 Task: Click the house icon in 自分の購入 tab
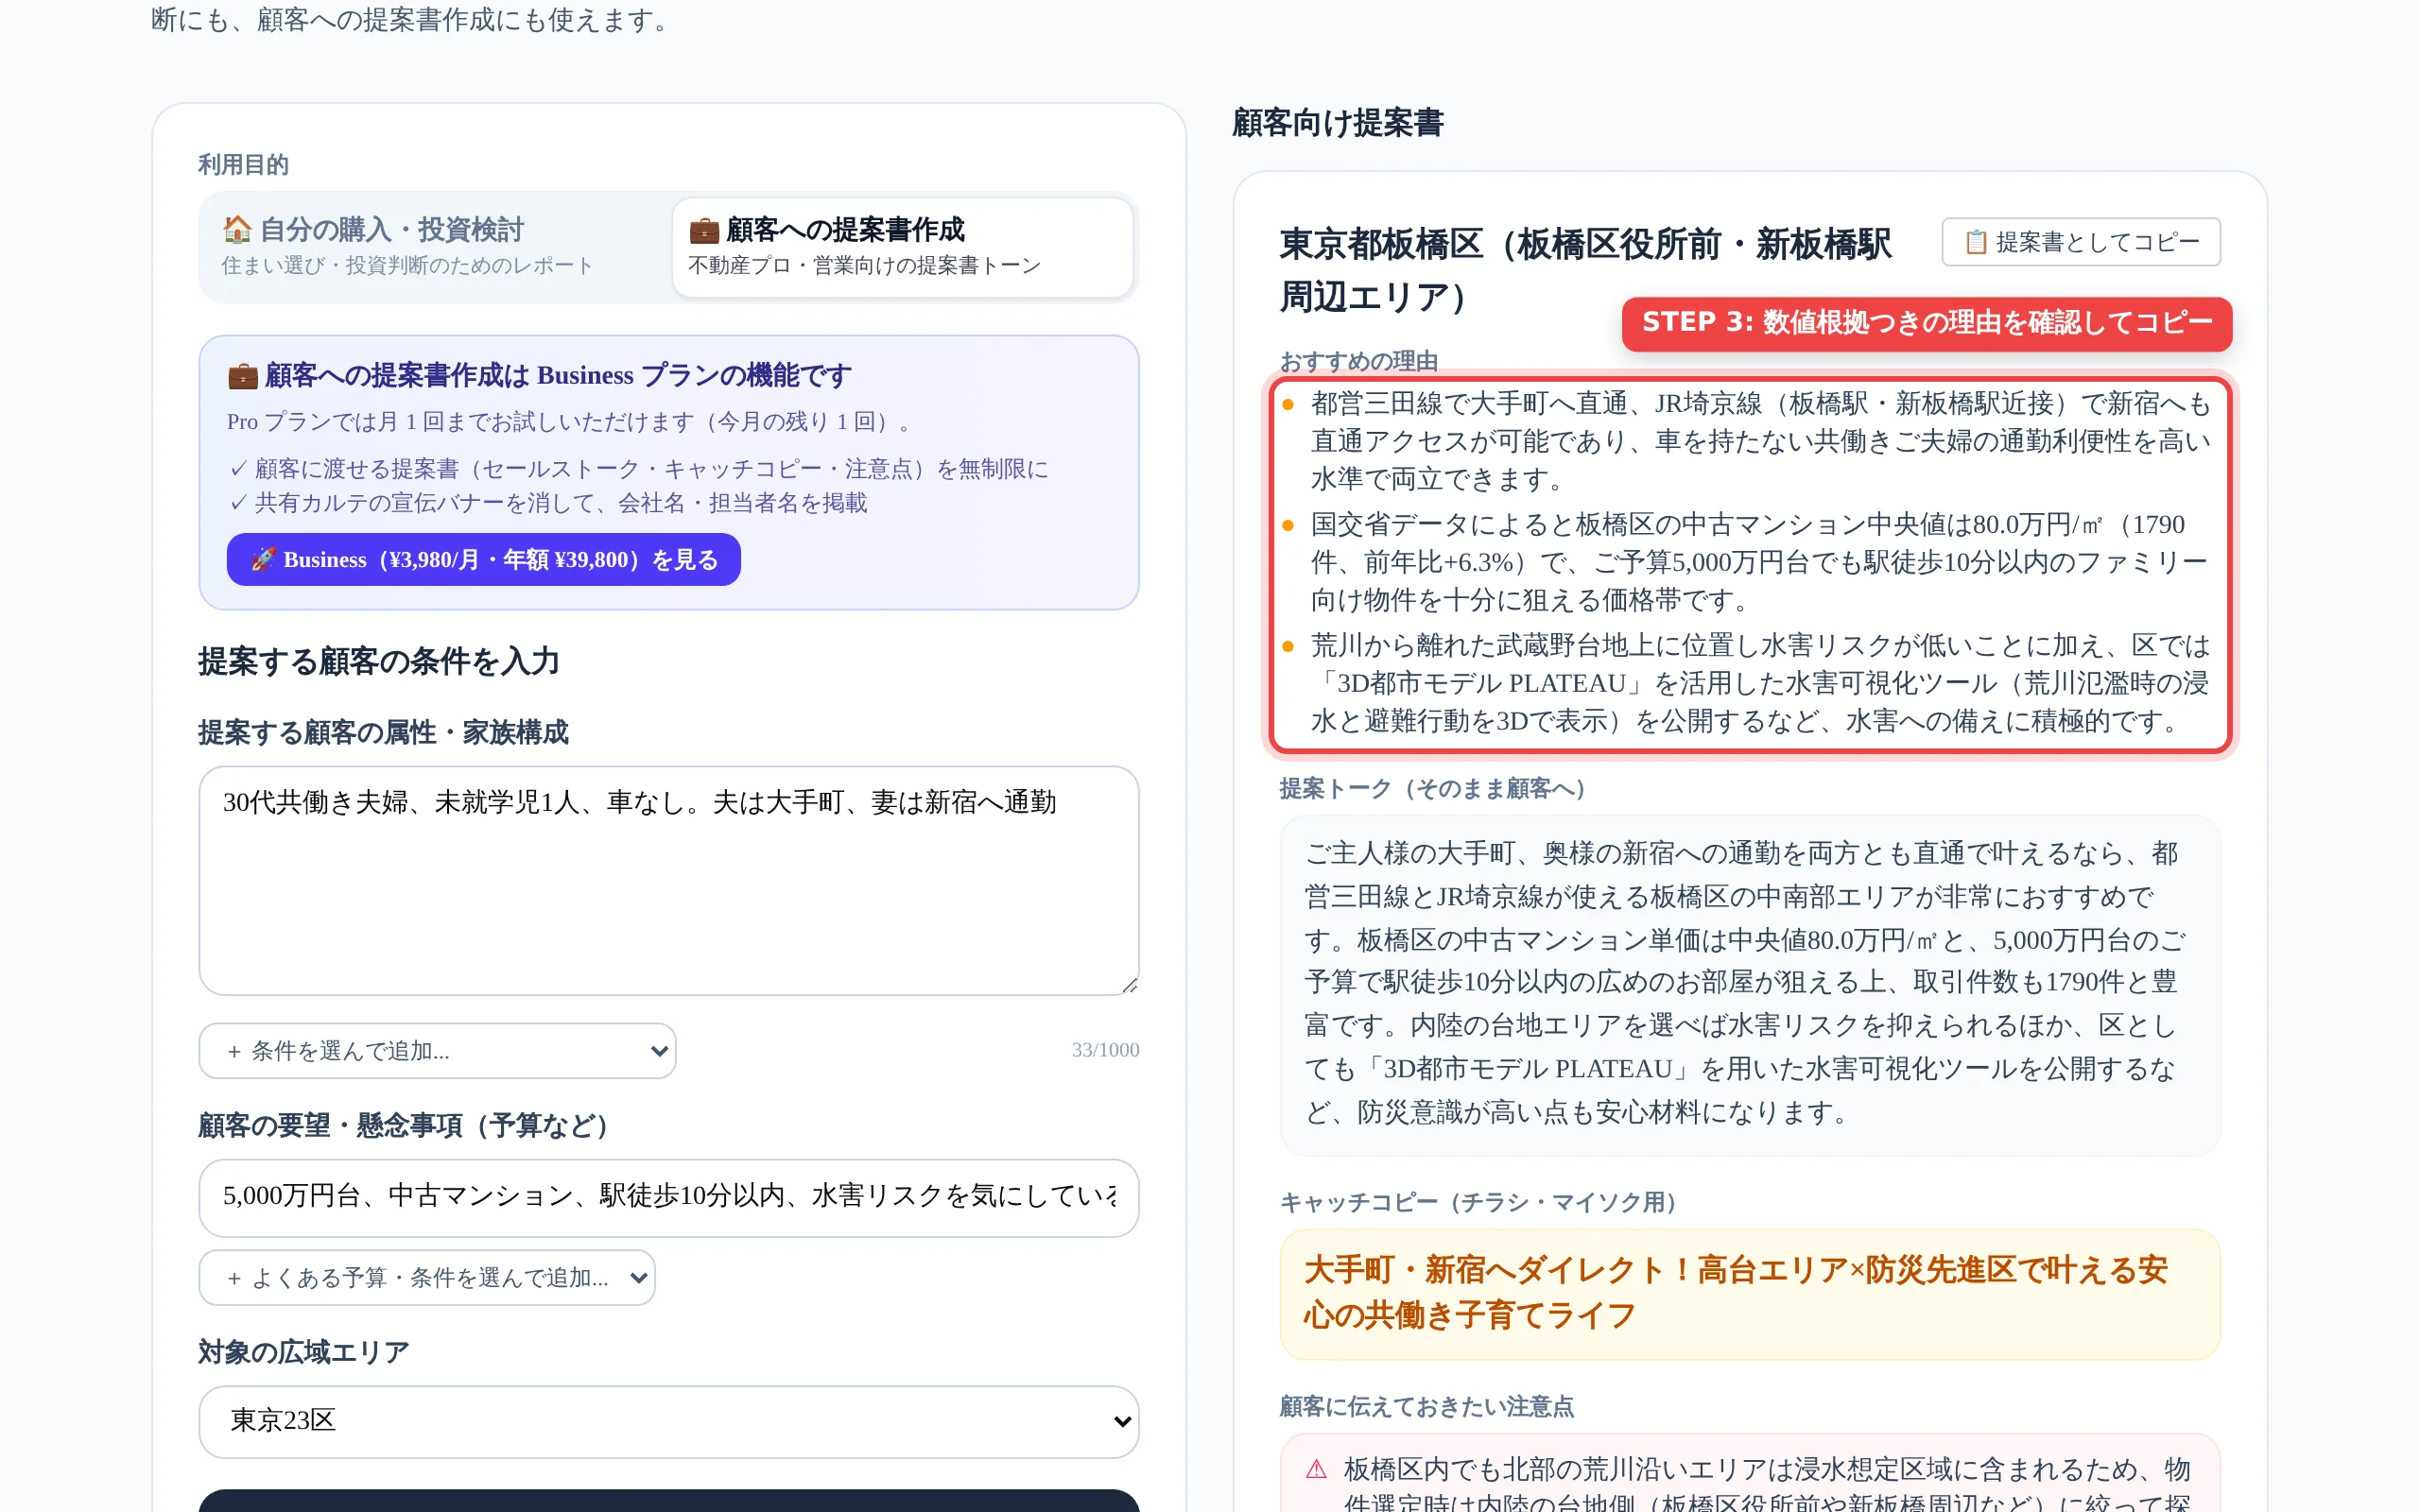236,229
